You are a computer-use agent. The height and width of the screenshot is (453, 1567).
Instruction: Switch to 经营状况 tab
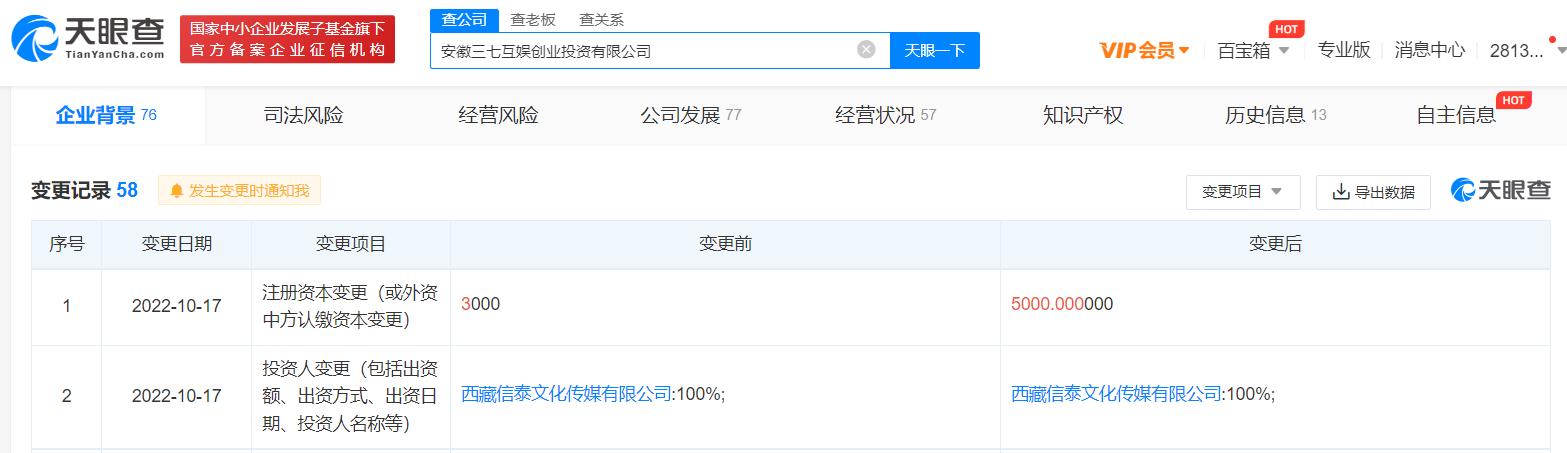[886, 115]
